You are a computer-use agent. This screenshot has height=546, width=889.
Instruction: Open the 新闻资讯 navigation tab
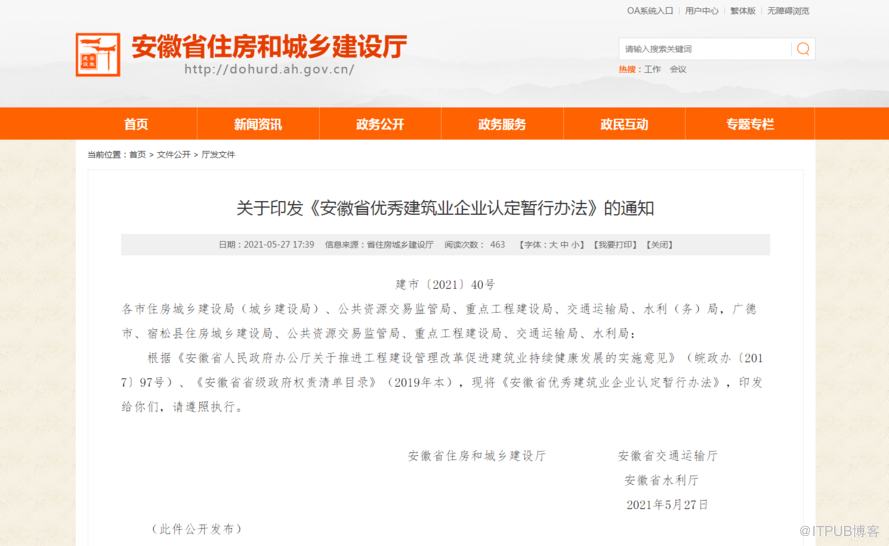(258, 124)
